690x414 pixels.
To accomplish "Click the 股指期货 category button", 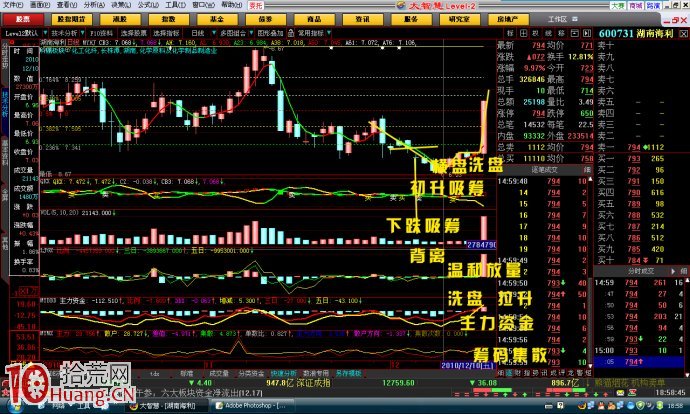I will 71,19.
